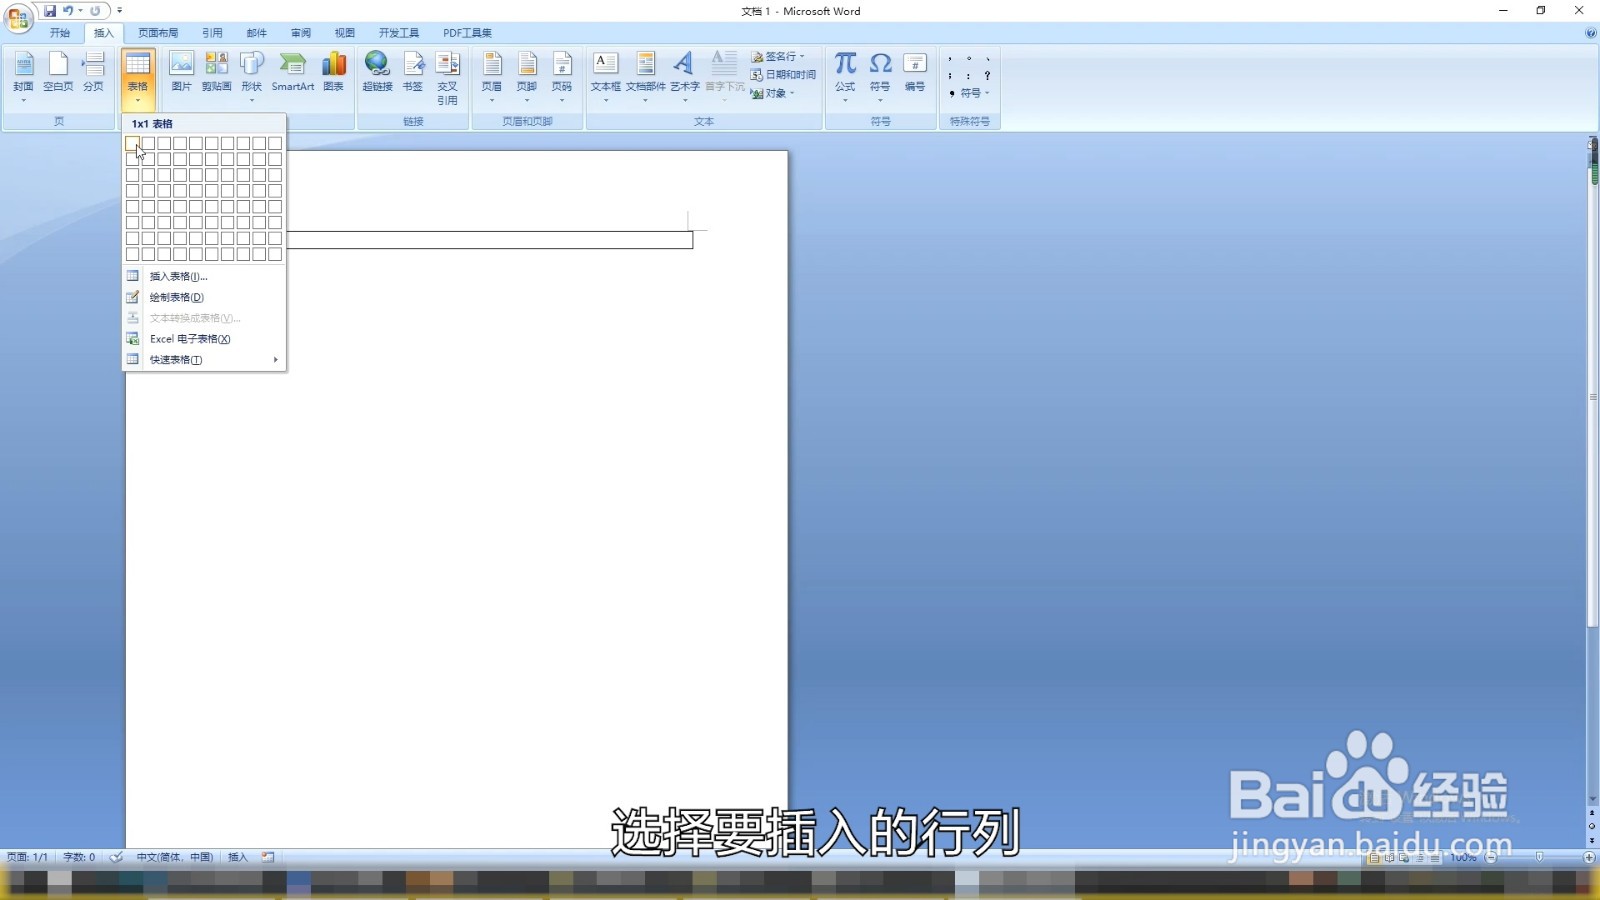Open the 审阅 ribbon tab

tap(301, 33)
